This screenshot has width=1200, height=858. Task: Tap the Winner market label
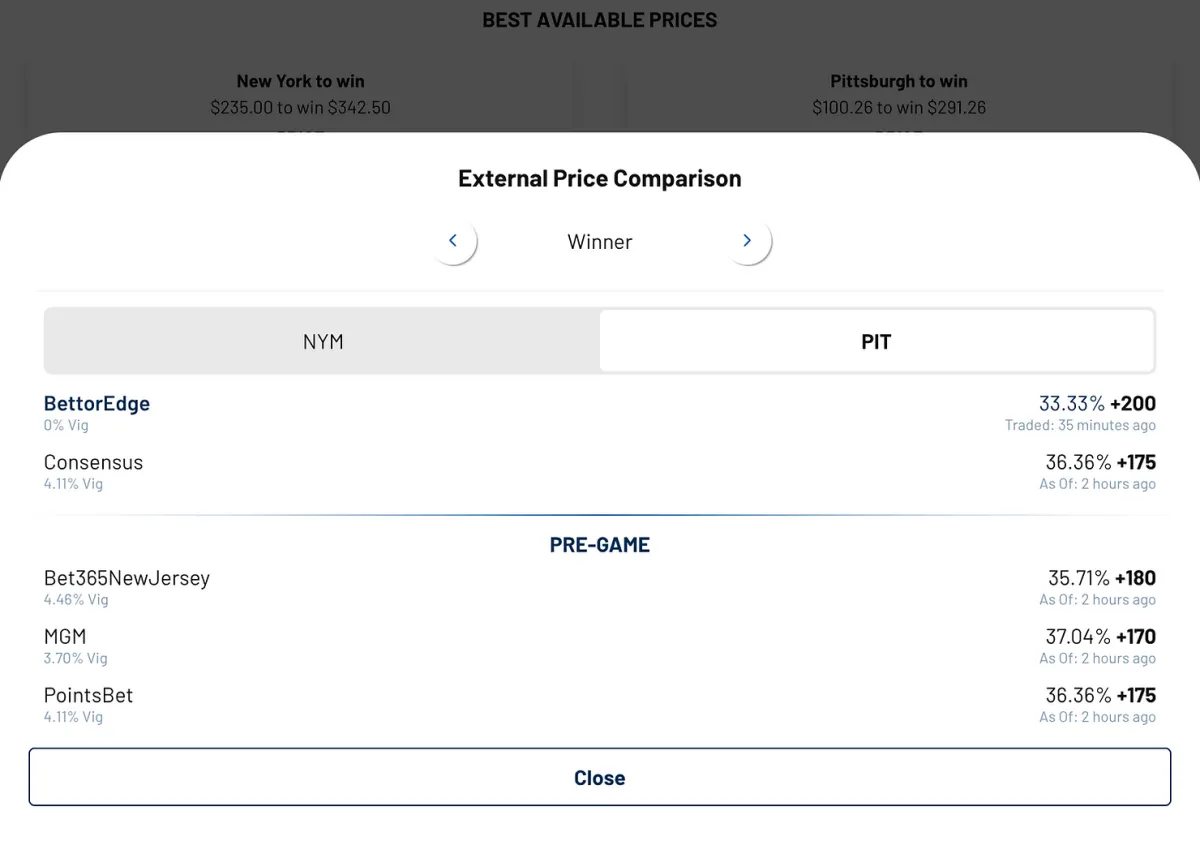(x=600, y=242)
